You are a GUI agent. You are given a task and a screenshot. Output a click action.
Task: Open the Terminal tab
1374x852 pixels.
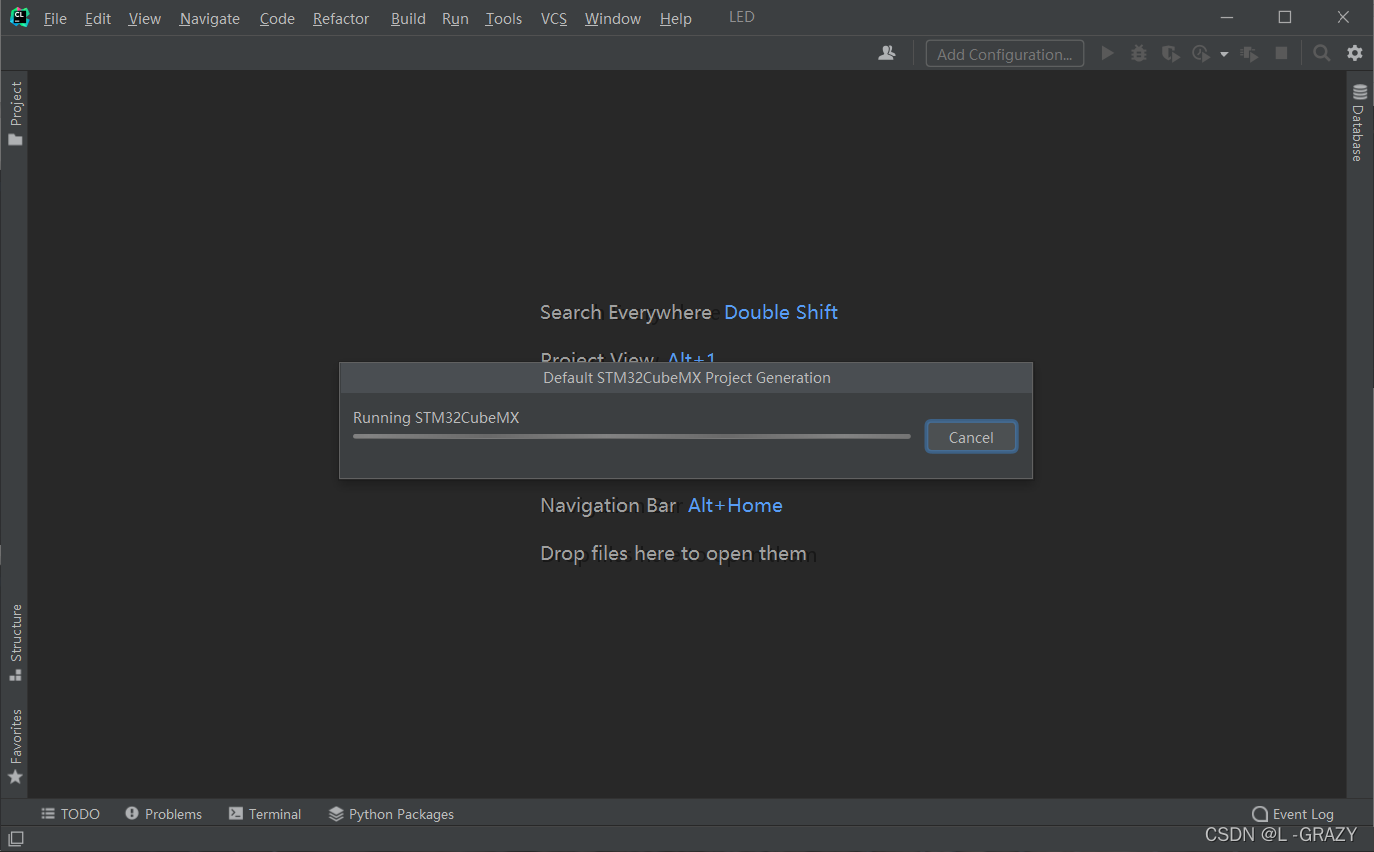coord(265,814)
